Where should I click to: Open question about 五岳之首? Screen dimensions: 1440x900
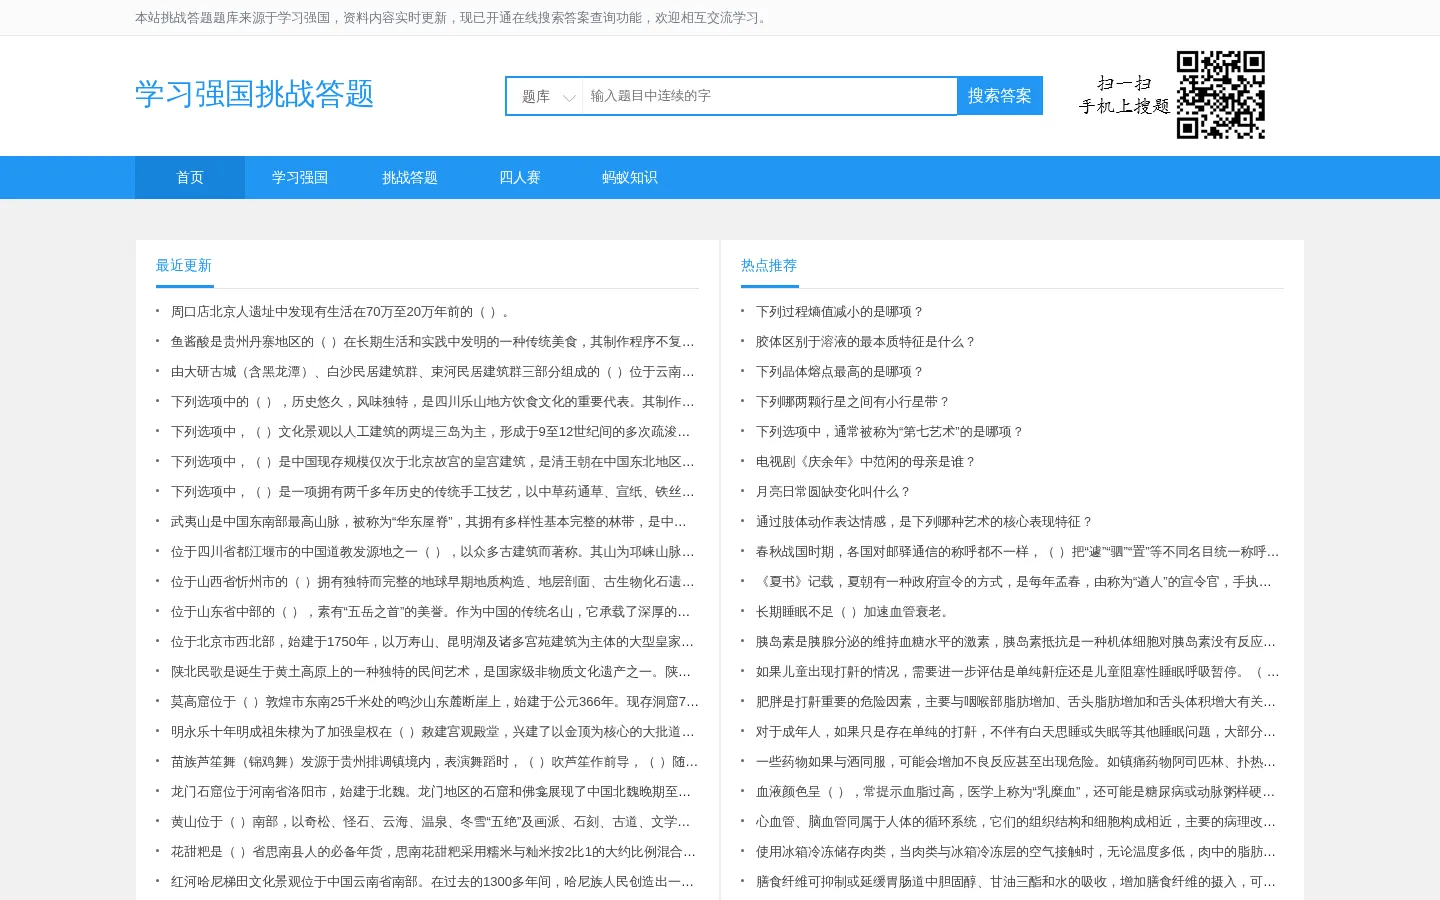[x=431, y=612]
